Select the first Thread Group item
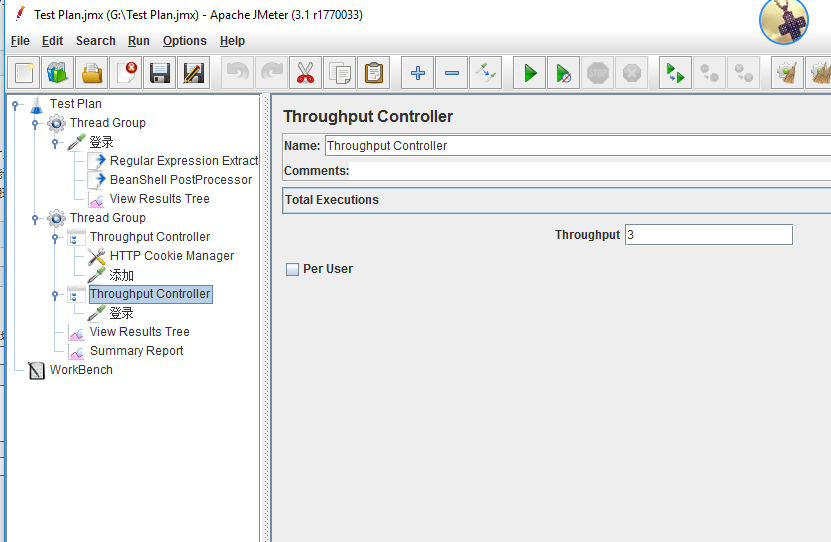Screen dimensions: 831x542 point(108,123)
